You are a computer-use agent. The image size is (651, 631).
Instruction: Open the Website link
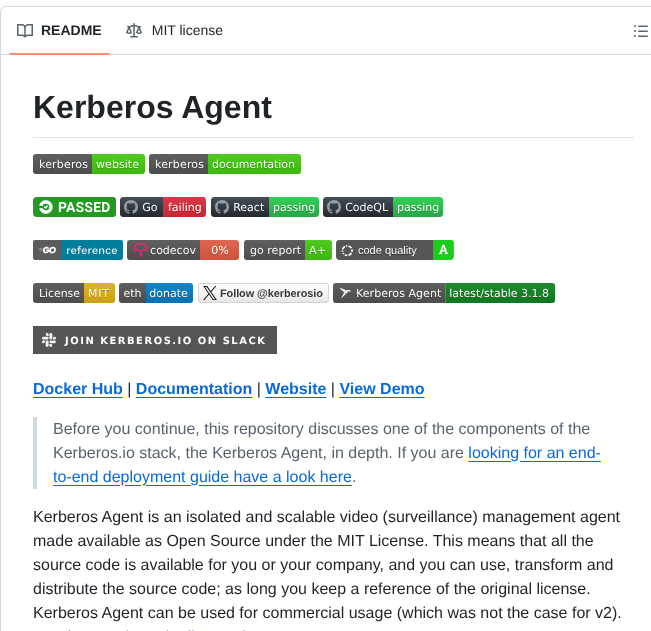pos(296,389)
